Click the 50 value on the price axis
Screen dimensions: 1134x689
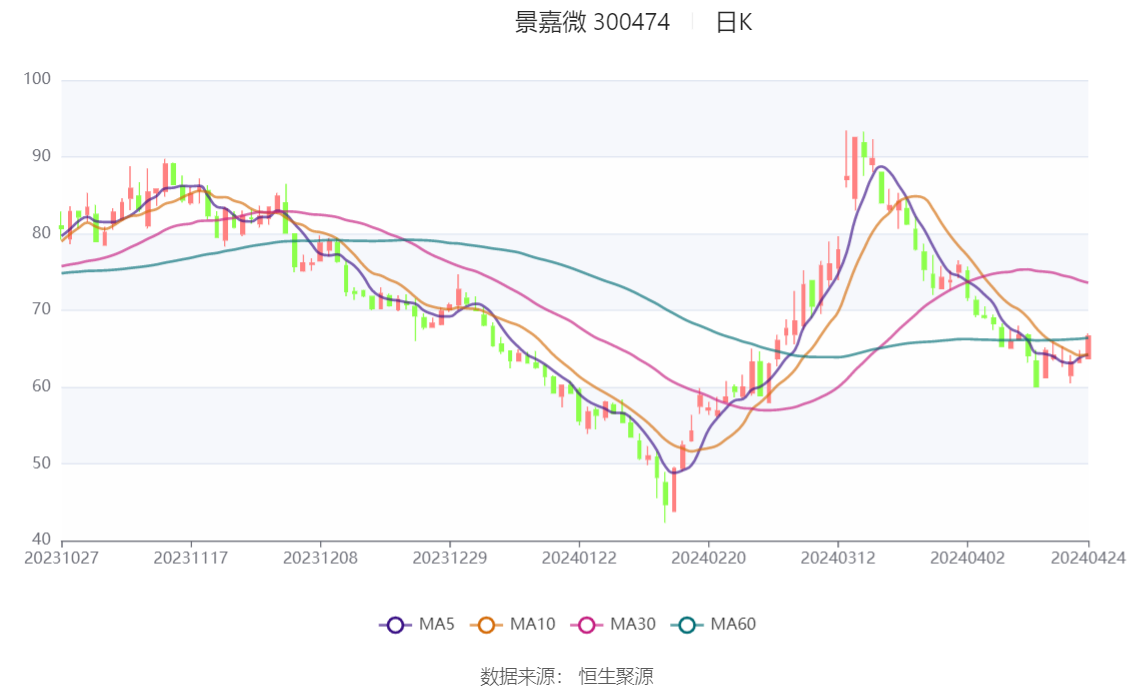(41, 463)
